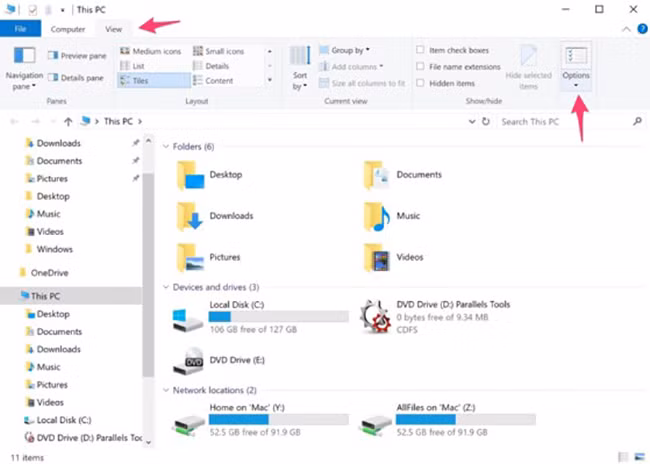The height and width of the screenshot is (464, 650).
Task: Select the Downloads folder tile
Action: point(215,216)
